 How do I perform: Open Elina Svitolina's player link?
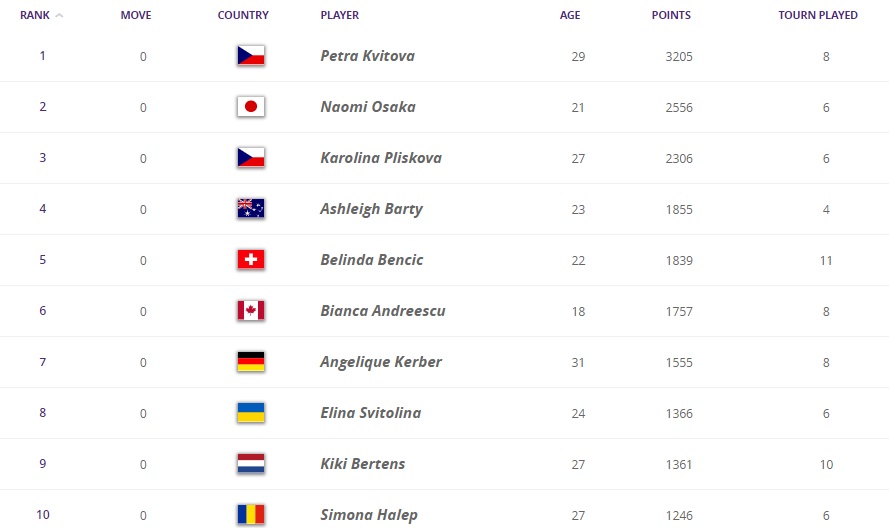click(x=371, y=413)
